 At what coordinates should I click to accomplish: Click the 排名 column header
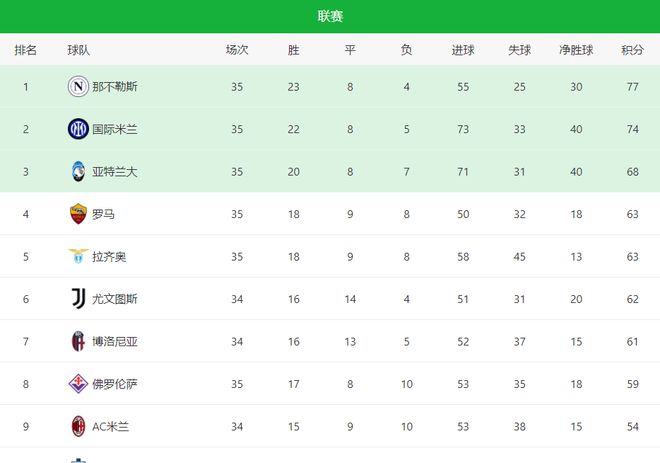point(26,50)
